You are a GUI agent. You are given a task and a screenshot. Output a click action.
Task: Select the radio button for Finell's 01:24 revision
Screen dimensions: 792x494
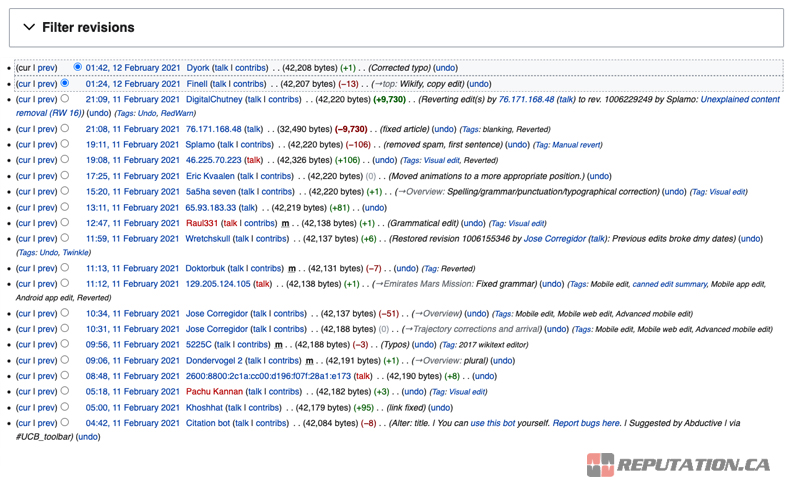tap(66, 84)
